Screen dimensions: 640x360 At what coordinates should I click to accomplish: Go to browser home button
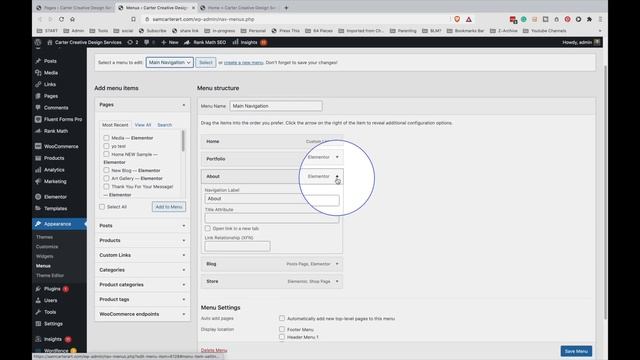pyautogui.click(x=72, y=19)
